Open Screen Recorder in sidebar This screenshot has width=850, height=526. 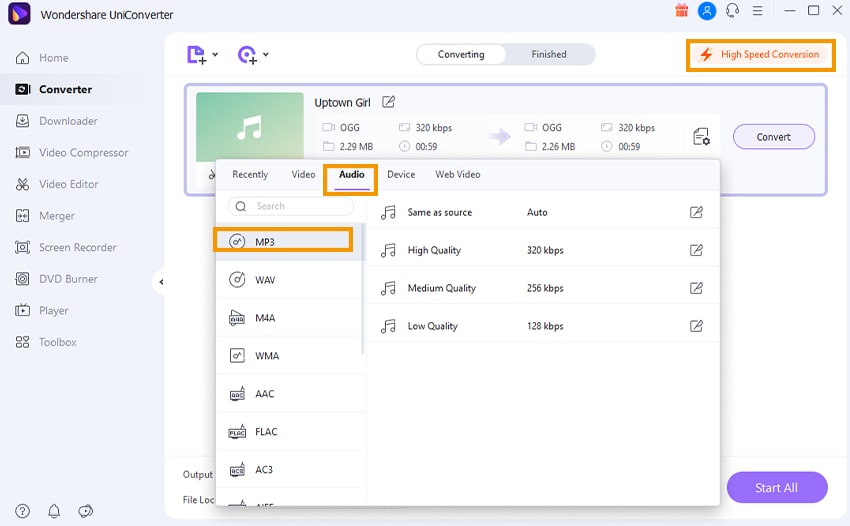point(66,247)
